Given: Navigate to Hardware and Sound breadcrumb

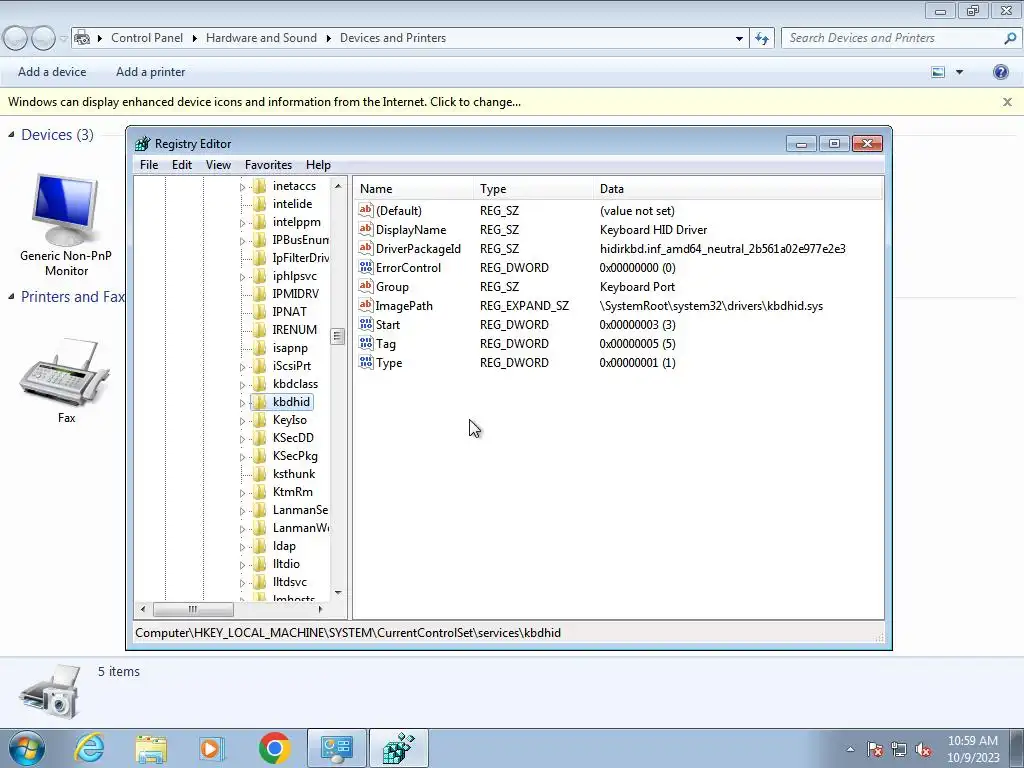Looking at the screenshot, I should pos(261,38).
